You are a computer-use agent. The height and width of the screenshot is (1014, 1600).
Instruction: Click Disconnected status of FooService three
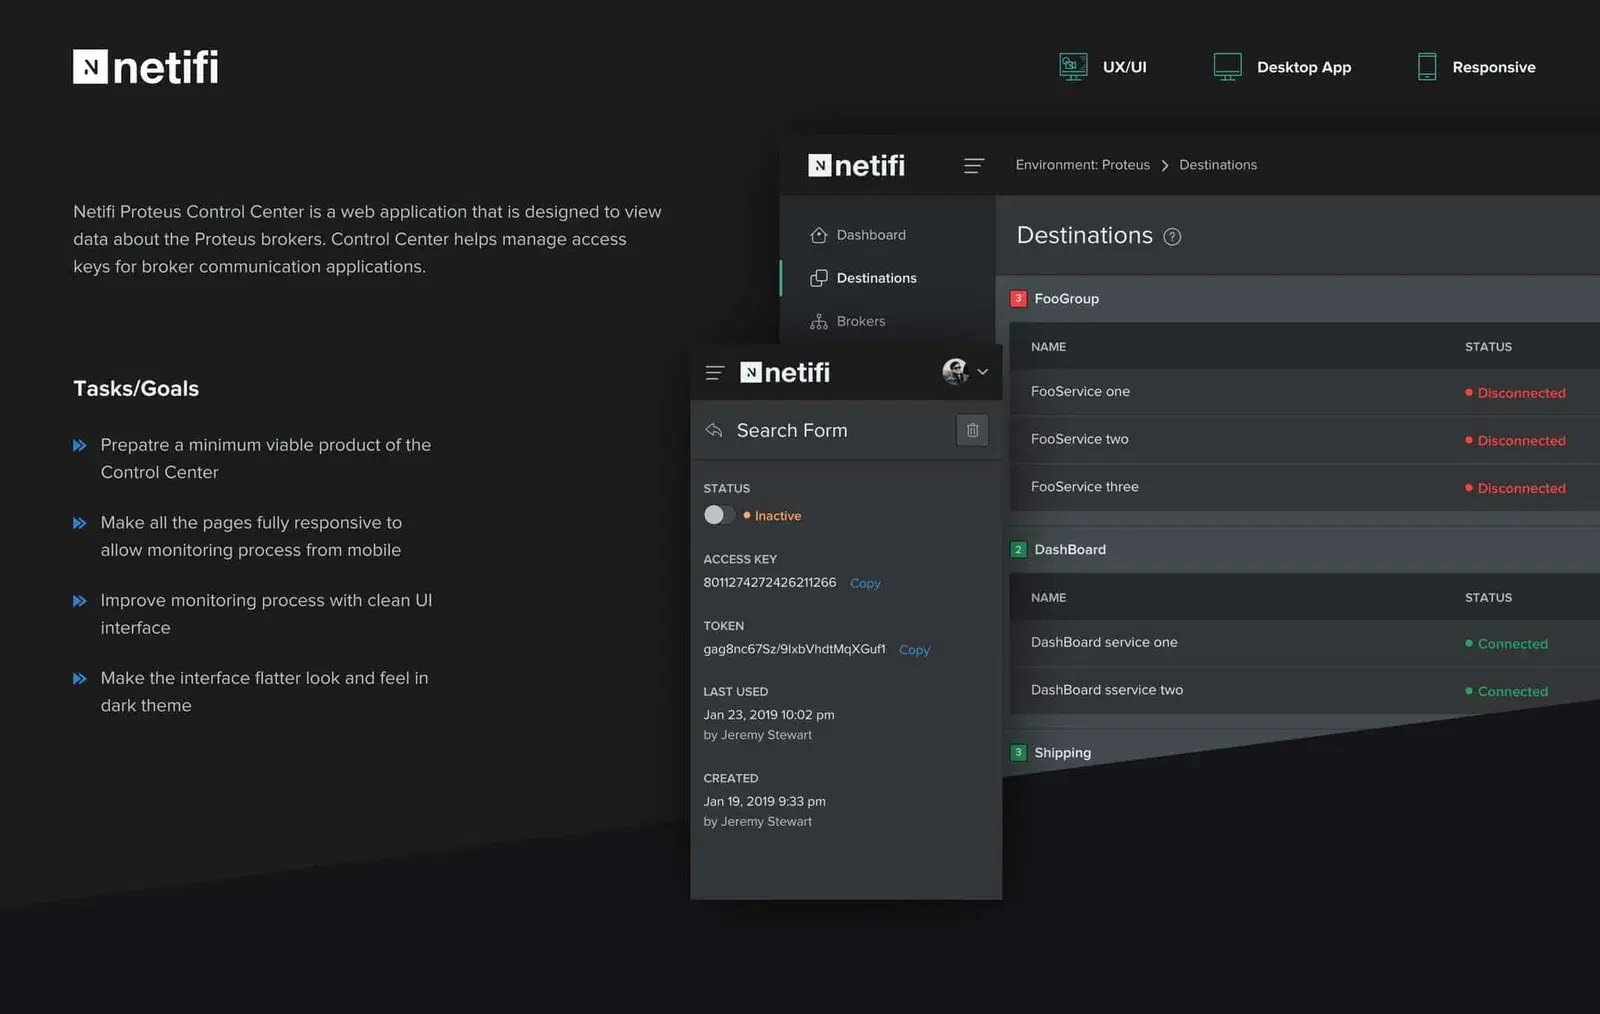[x=1516, y=488]
